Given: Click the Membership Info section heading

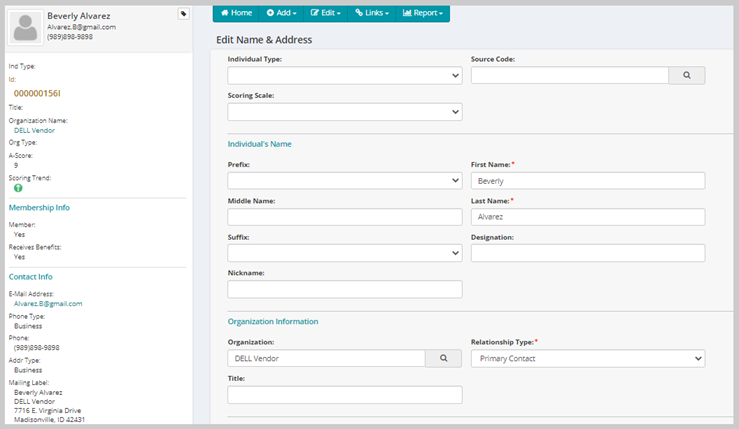Looking at the screenshot, I should pyautogui.click(x=39, y=207).
